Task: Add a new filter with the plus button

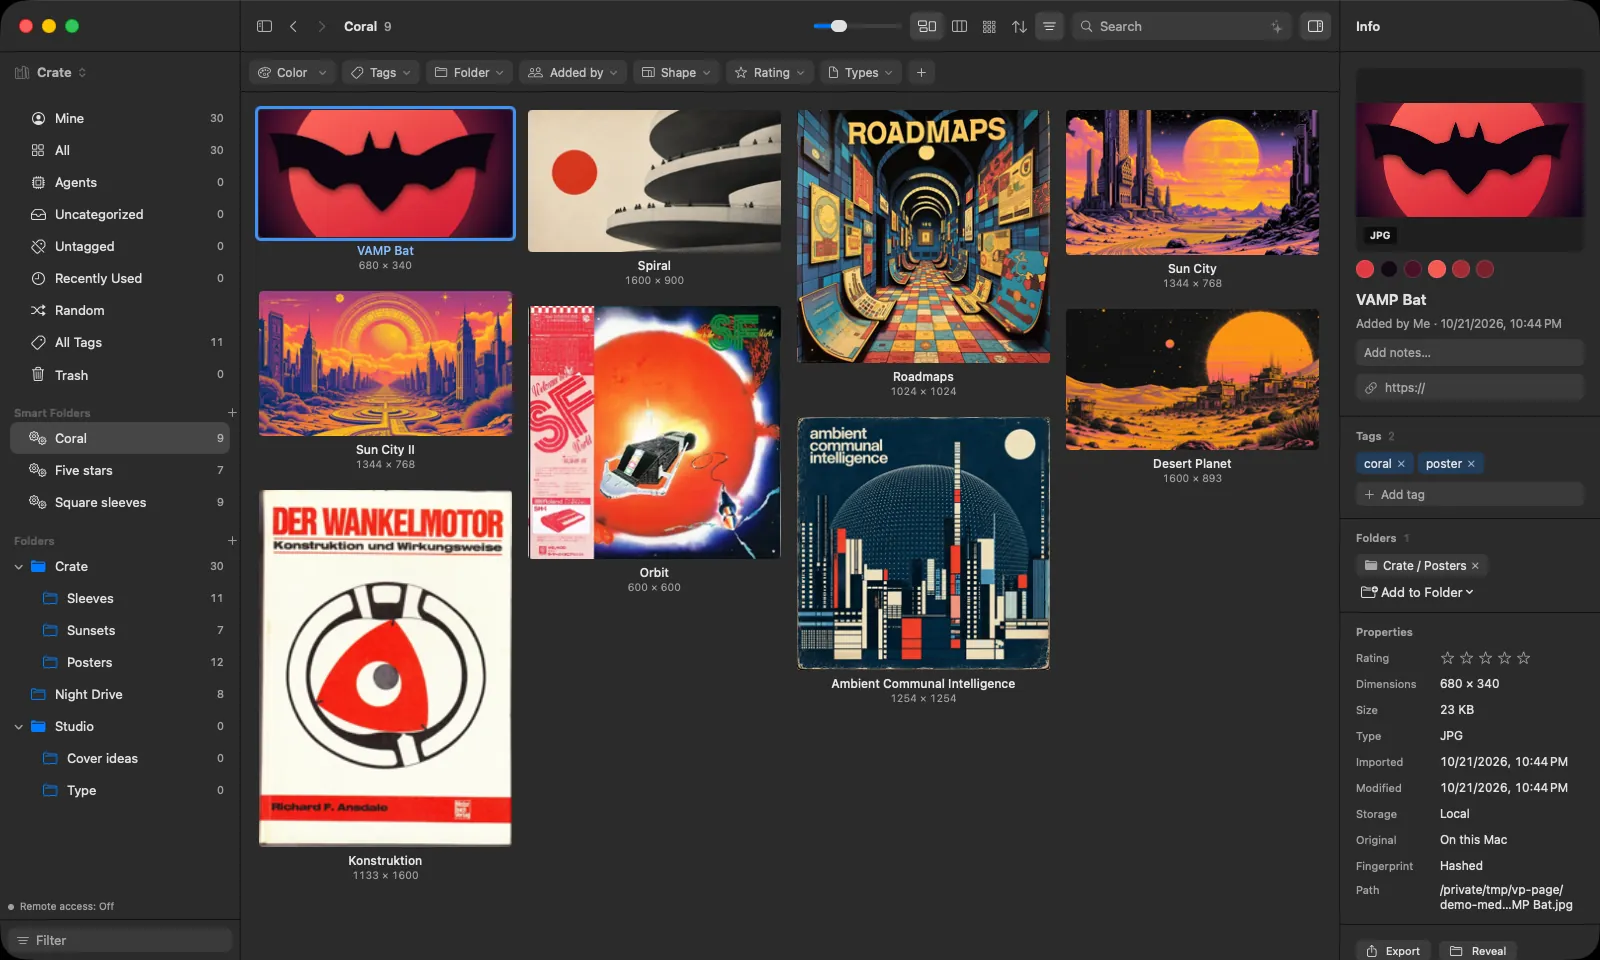Action: 921,72
